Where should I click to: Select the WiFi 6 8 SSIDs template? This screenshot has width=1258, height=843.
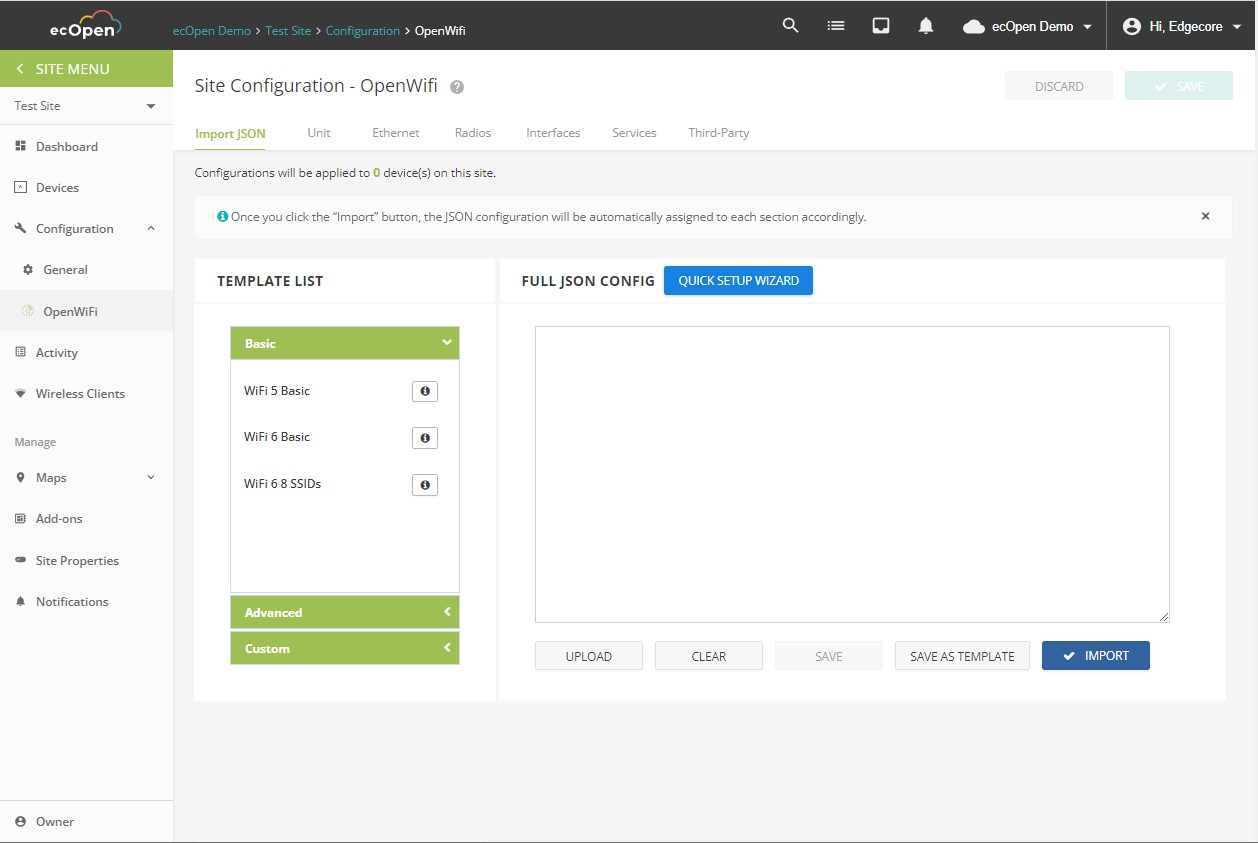click(x=282, y=484)
